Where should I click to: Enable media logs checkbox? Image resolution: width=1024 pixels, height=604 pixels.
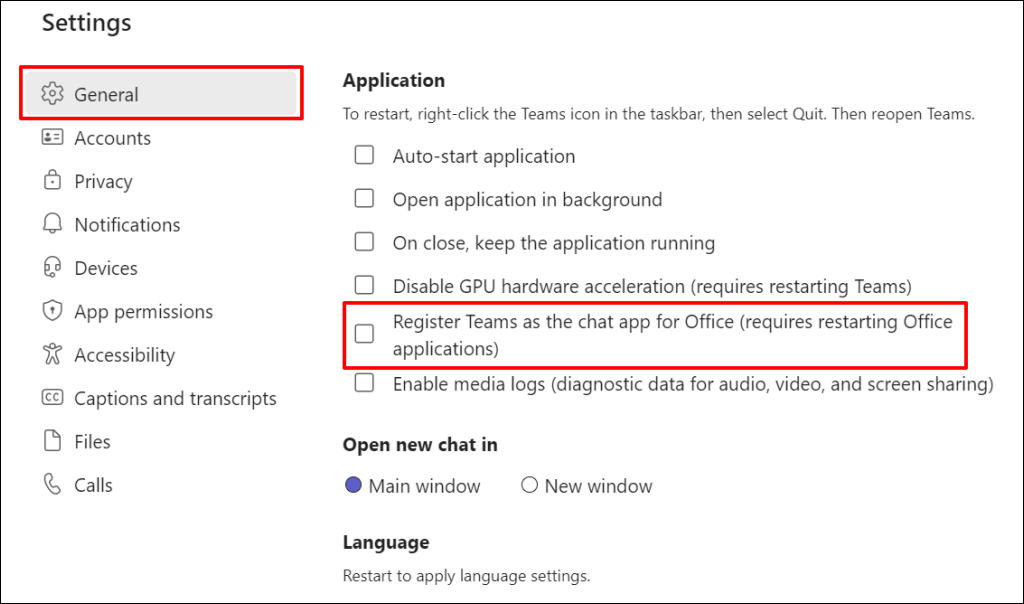pyautogui.click(x=364, y=383)
